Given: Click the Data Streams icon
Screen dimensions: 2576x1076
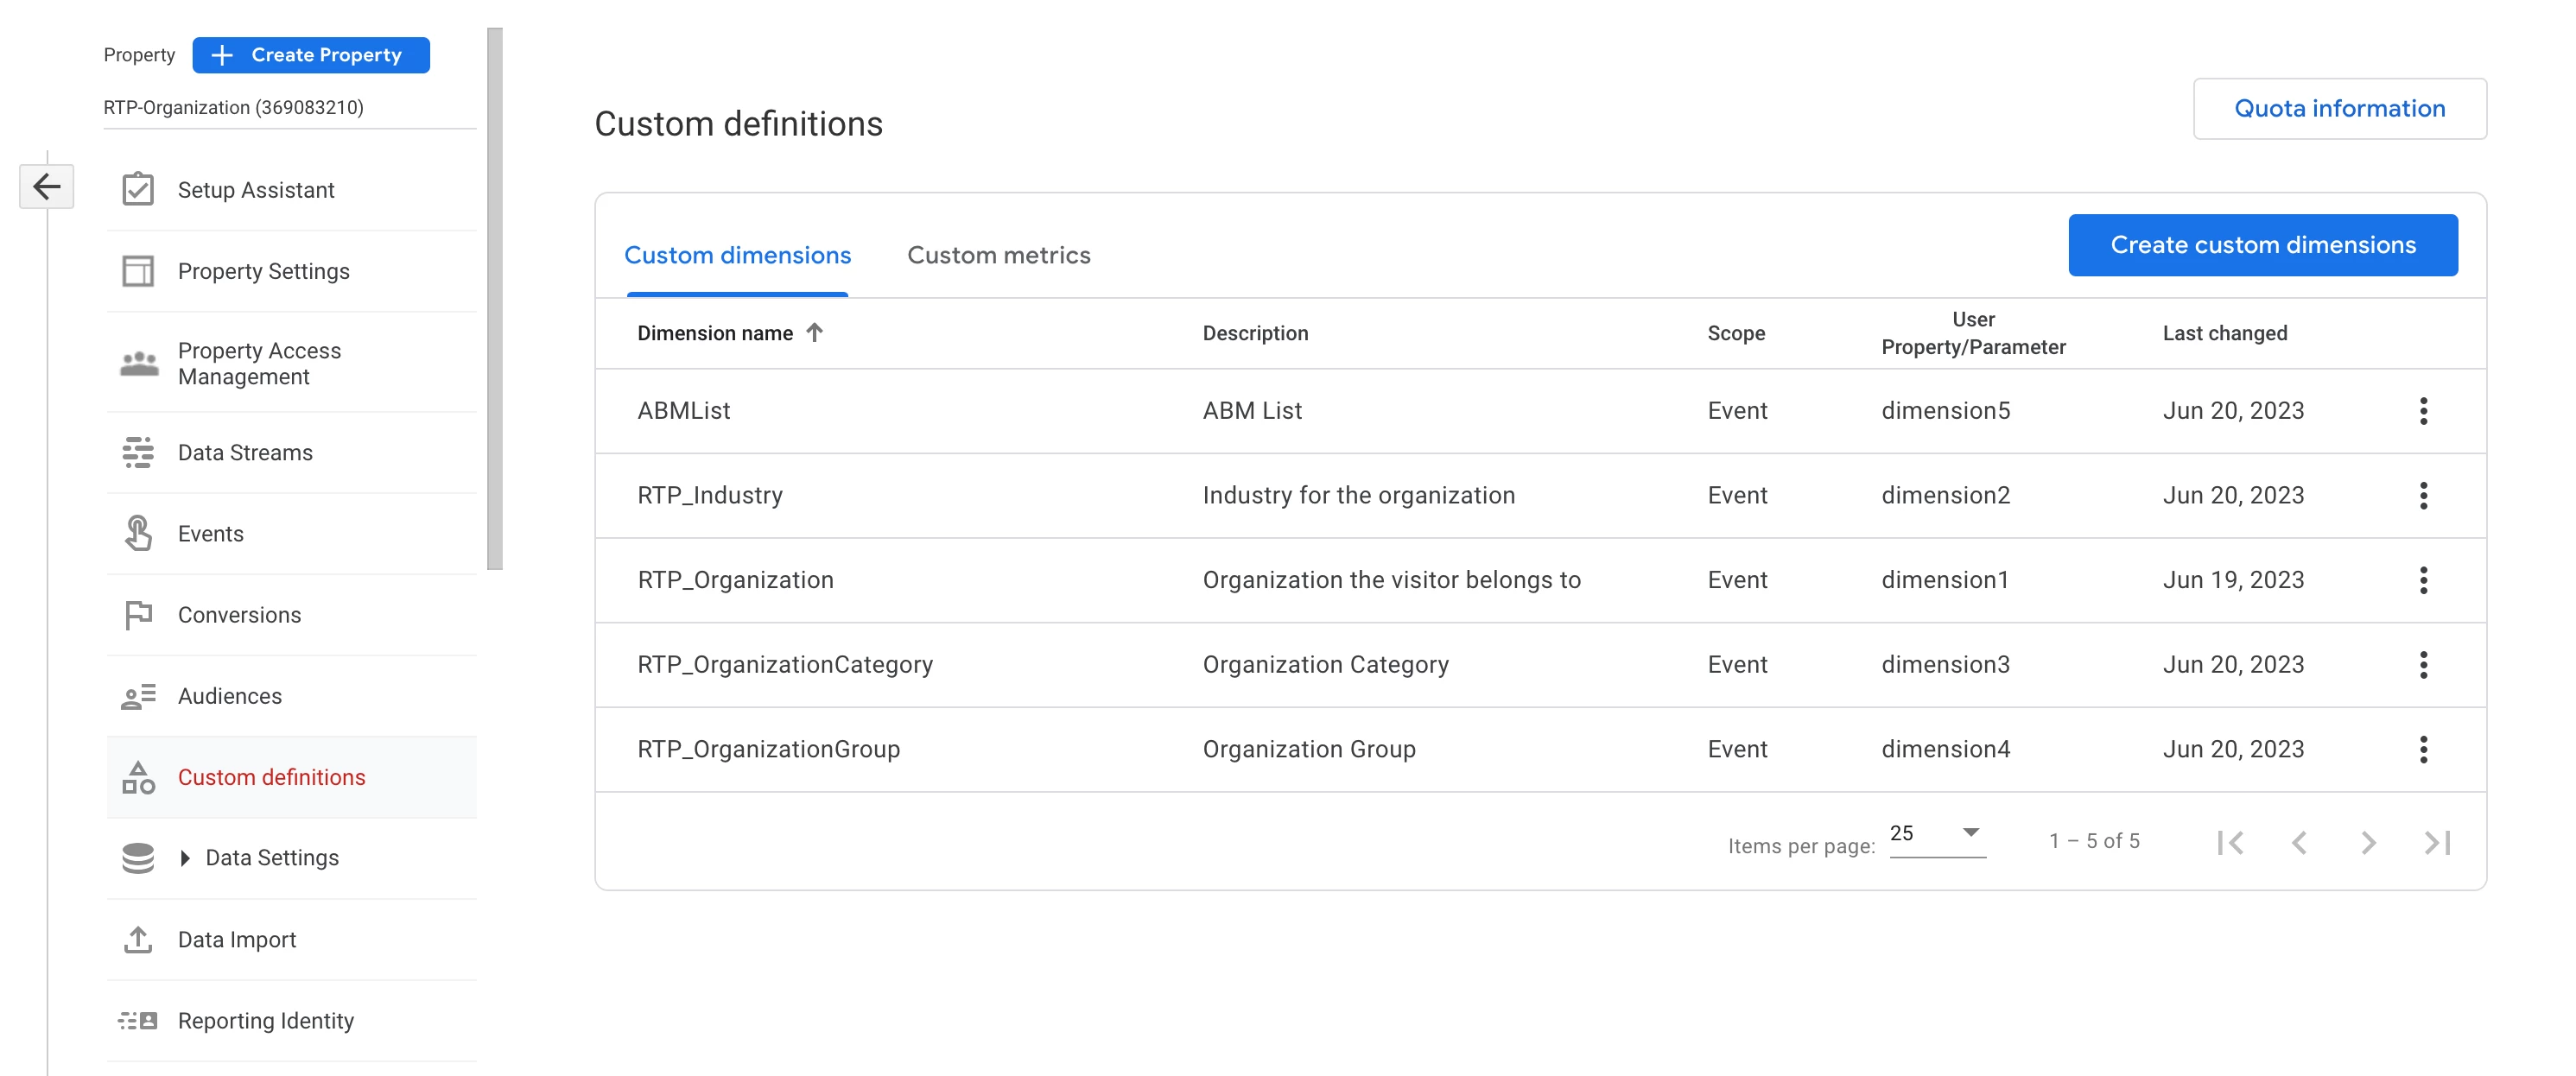Looking at the screenshot, I should 138,452.
